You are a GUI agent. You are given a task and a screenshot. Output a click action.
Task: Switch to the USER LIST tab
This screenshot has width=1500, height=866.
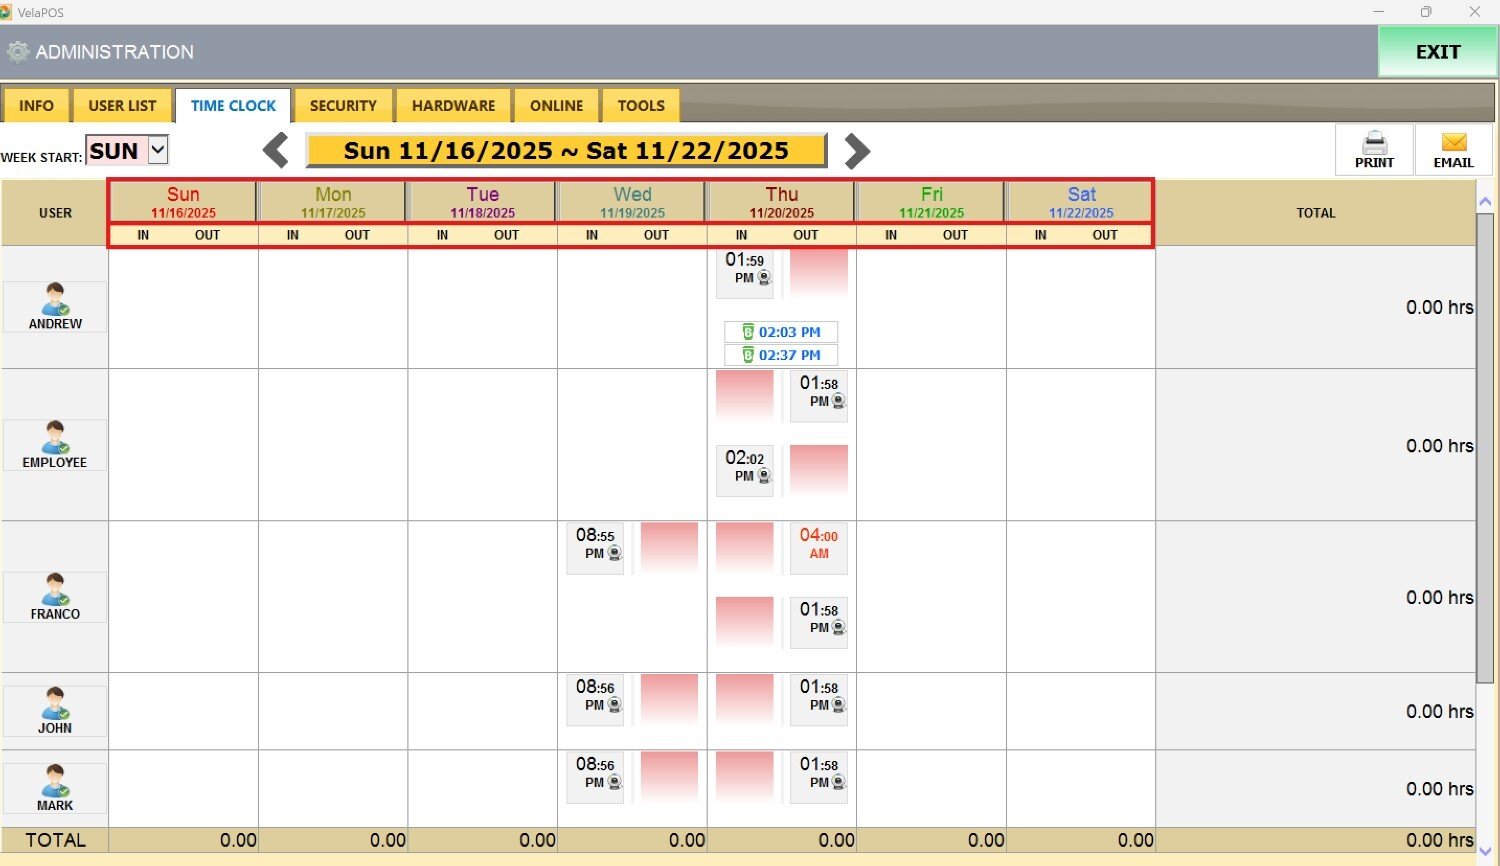[x=122, y=105]
